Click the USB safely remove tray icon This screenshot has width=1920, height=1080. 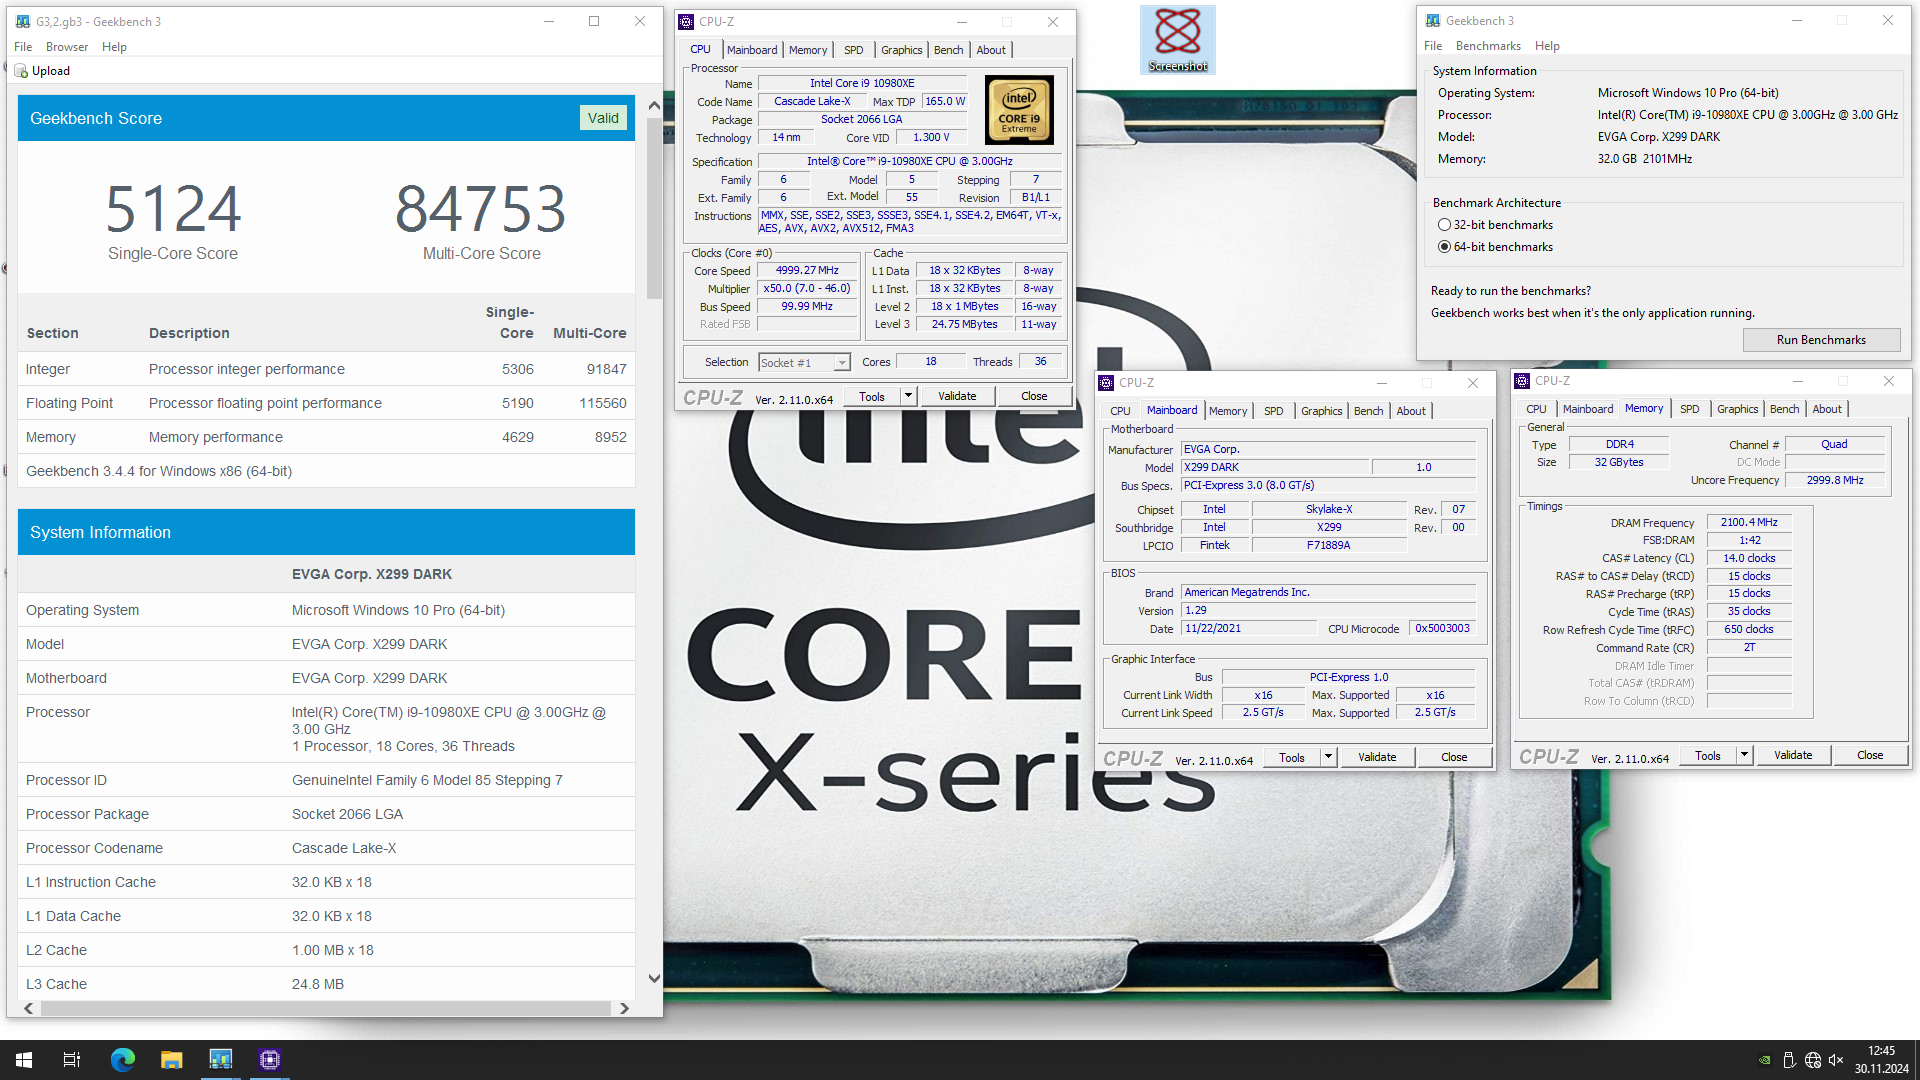(1789, 1060)
